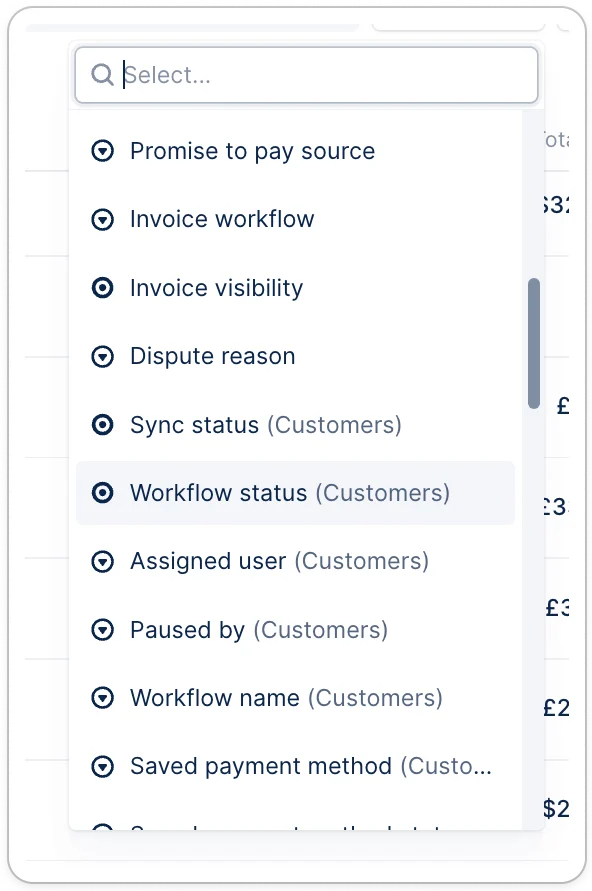The image size is (592, 891).
Task: Click radio icon beside Invoice visibility
Action: tap(102, 288)
